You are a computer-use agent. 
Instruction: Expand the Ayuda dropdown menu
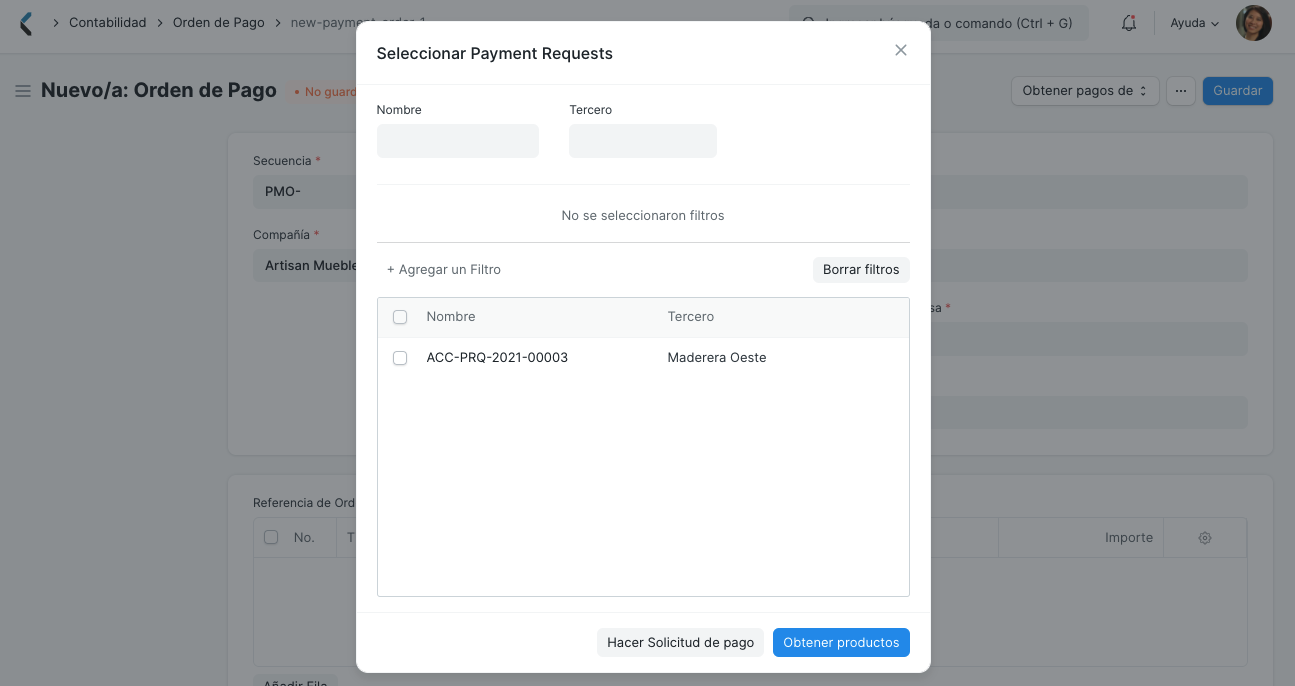click(1192, 22)
